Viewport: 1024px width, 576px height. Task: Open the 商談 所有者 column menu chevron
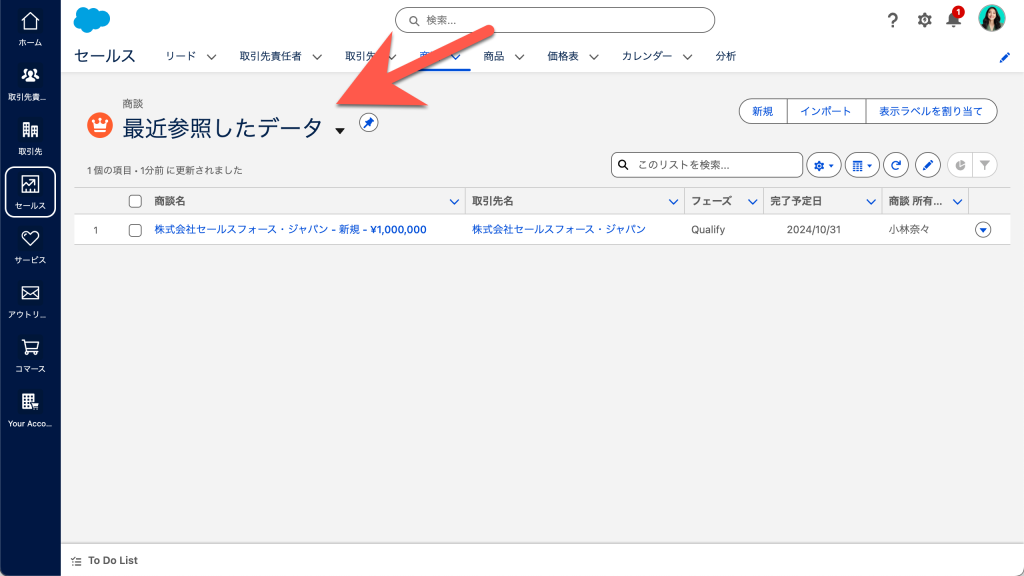coord(957,202)
